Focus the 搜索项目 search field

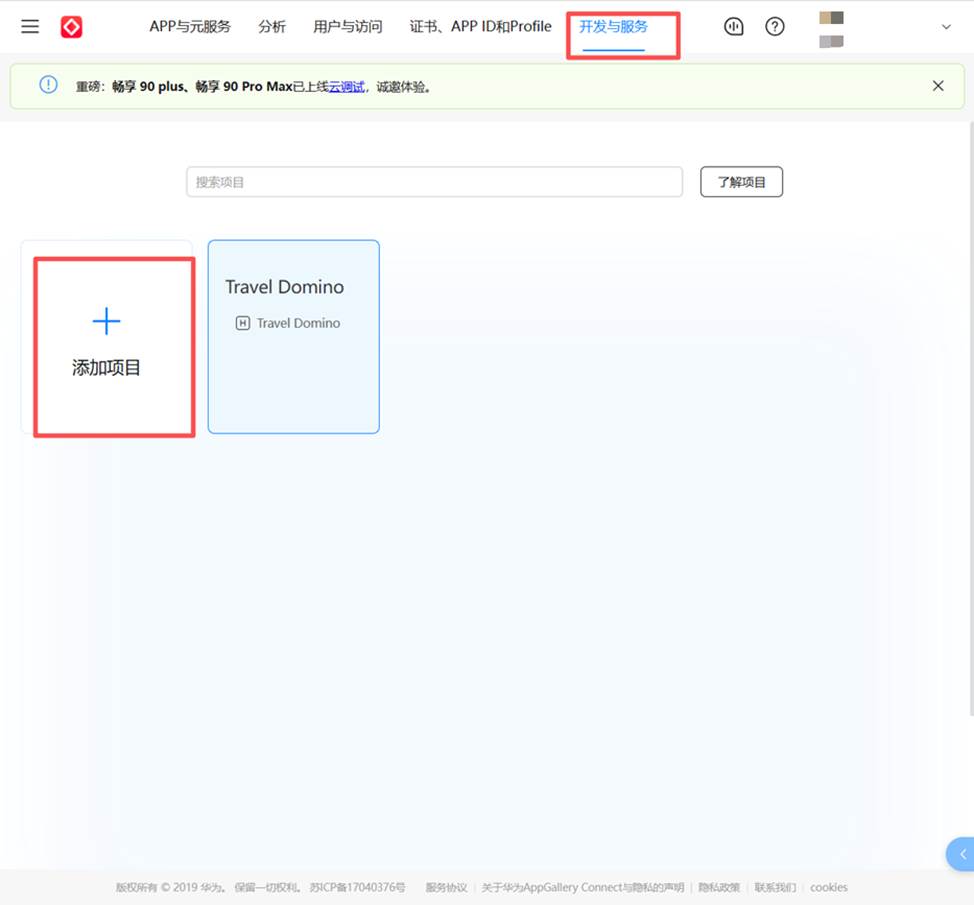434,182
